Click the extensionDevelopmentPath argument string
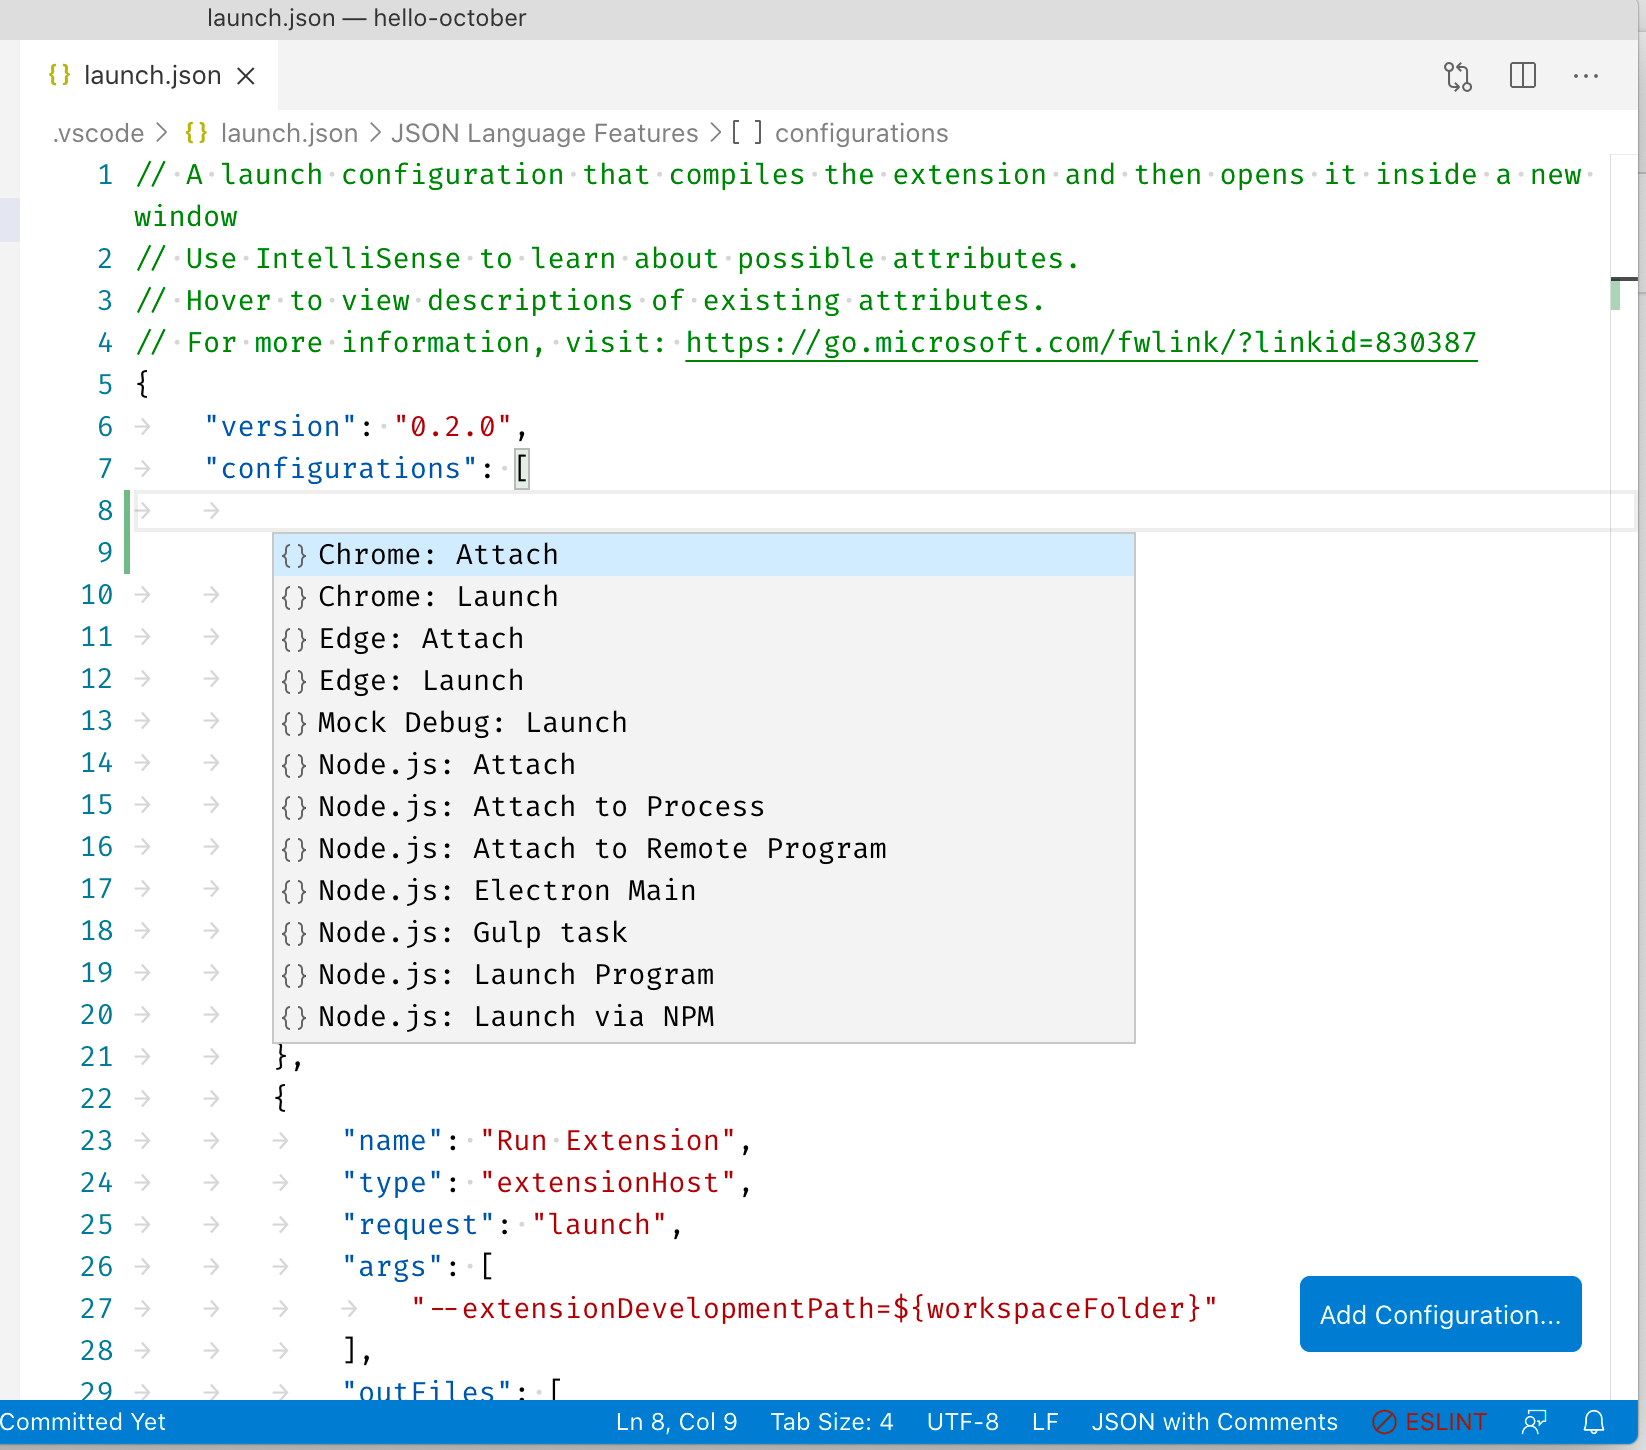The width and height of the screenshot is (1646, 1450). (x=814, y=1309)
